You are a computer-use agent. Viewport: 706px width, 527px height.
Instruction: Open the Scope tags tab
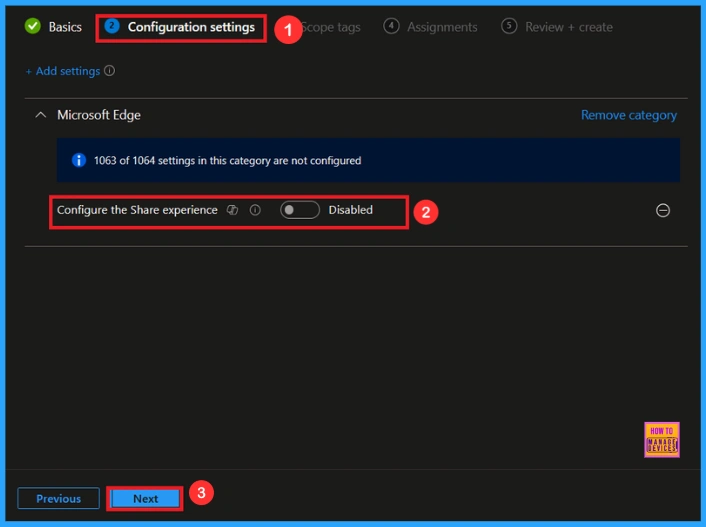331,27
